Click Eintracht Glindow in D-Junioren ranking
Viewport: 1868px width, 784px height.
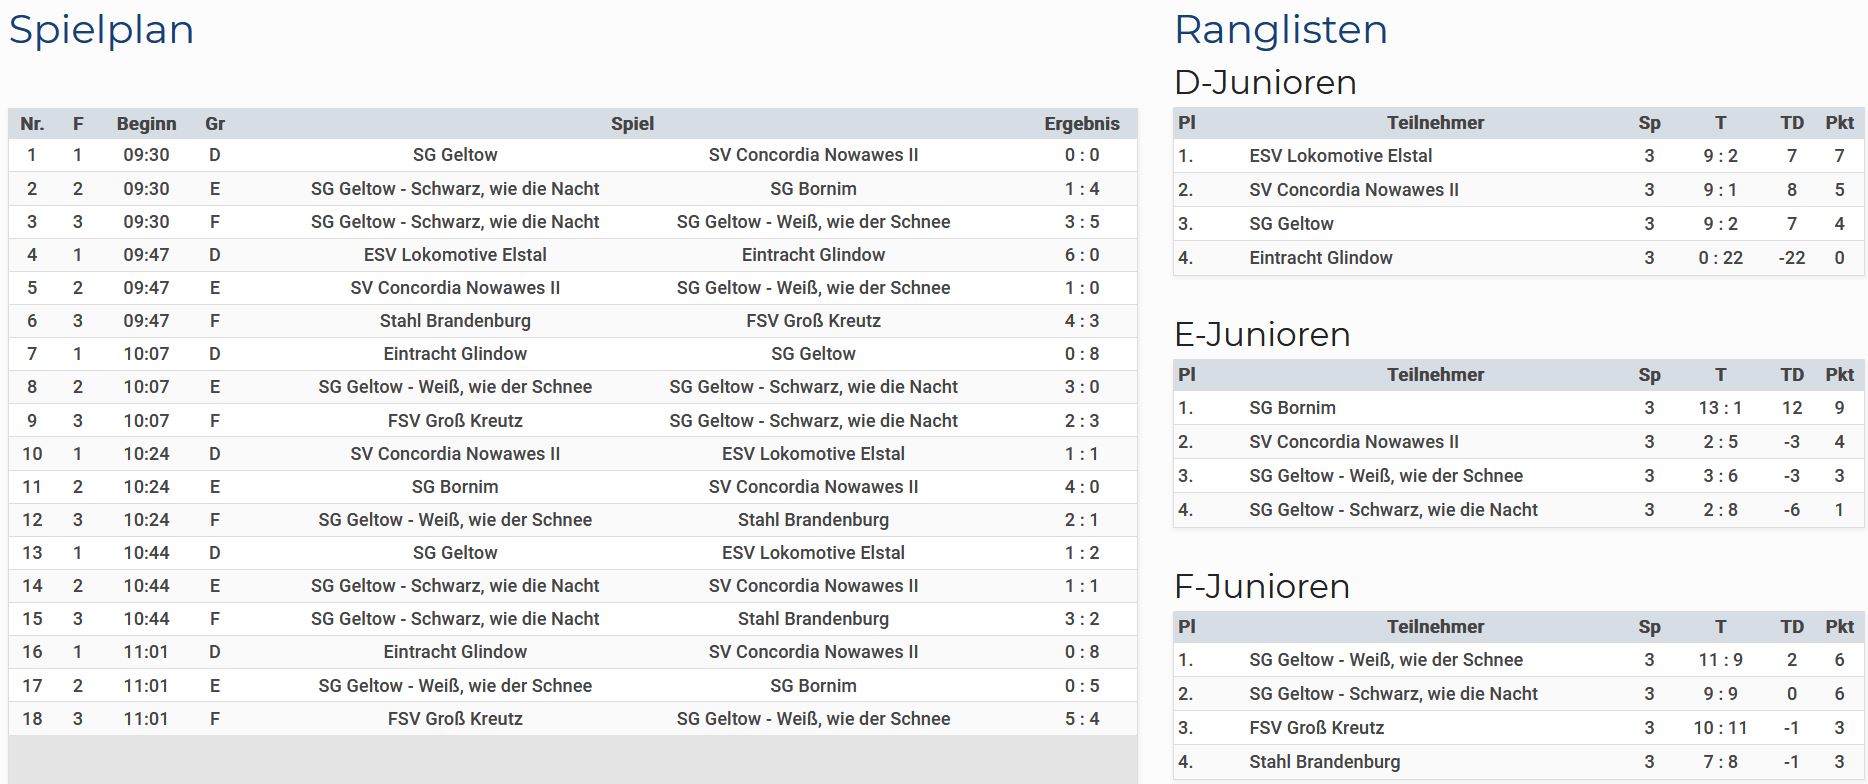(x=1320, y=258)
